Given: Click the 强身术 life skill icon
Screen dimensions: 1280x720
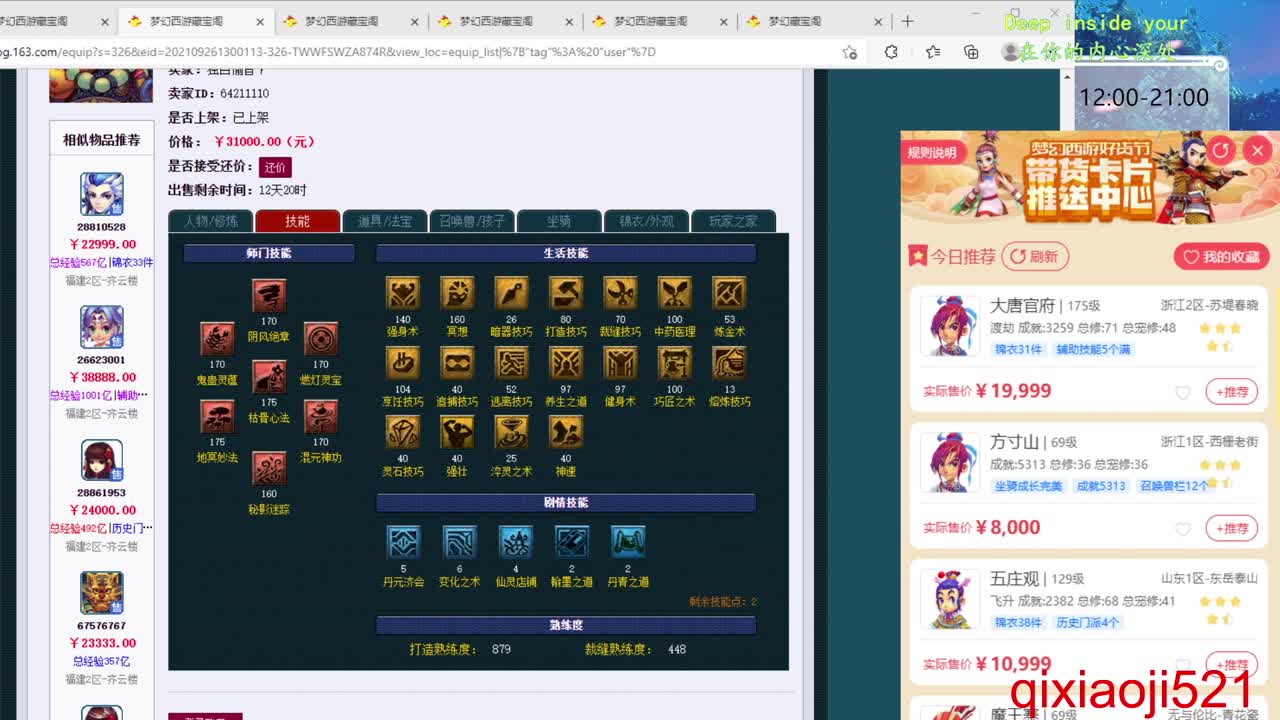Looking at the screenshot, I should (403, 294).
